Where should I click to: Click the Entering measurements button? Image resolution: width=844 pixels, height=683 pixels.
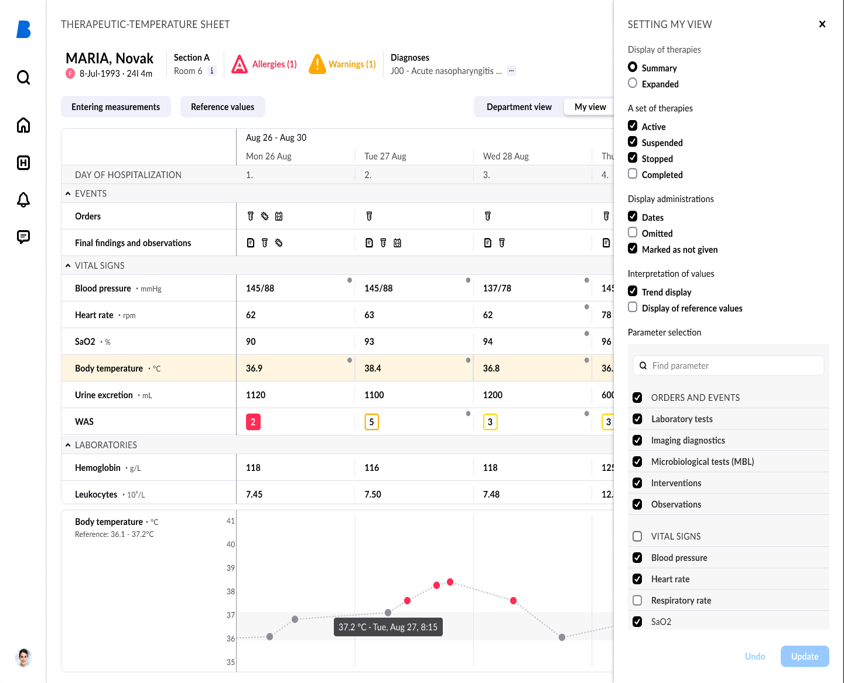coord(115,107)
